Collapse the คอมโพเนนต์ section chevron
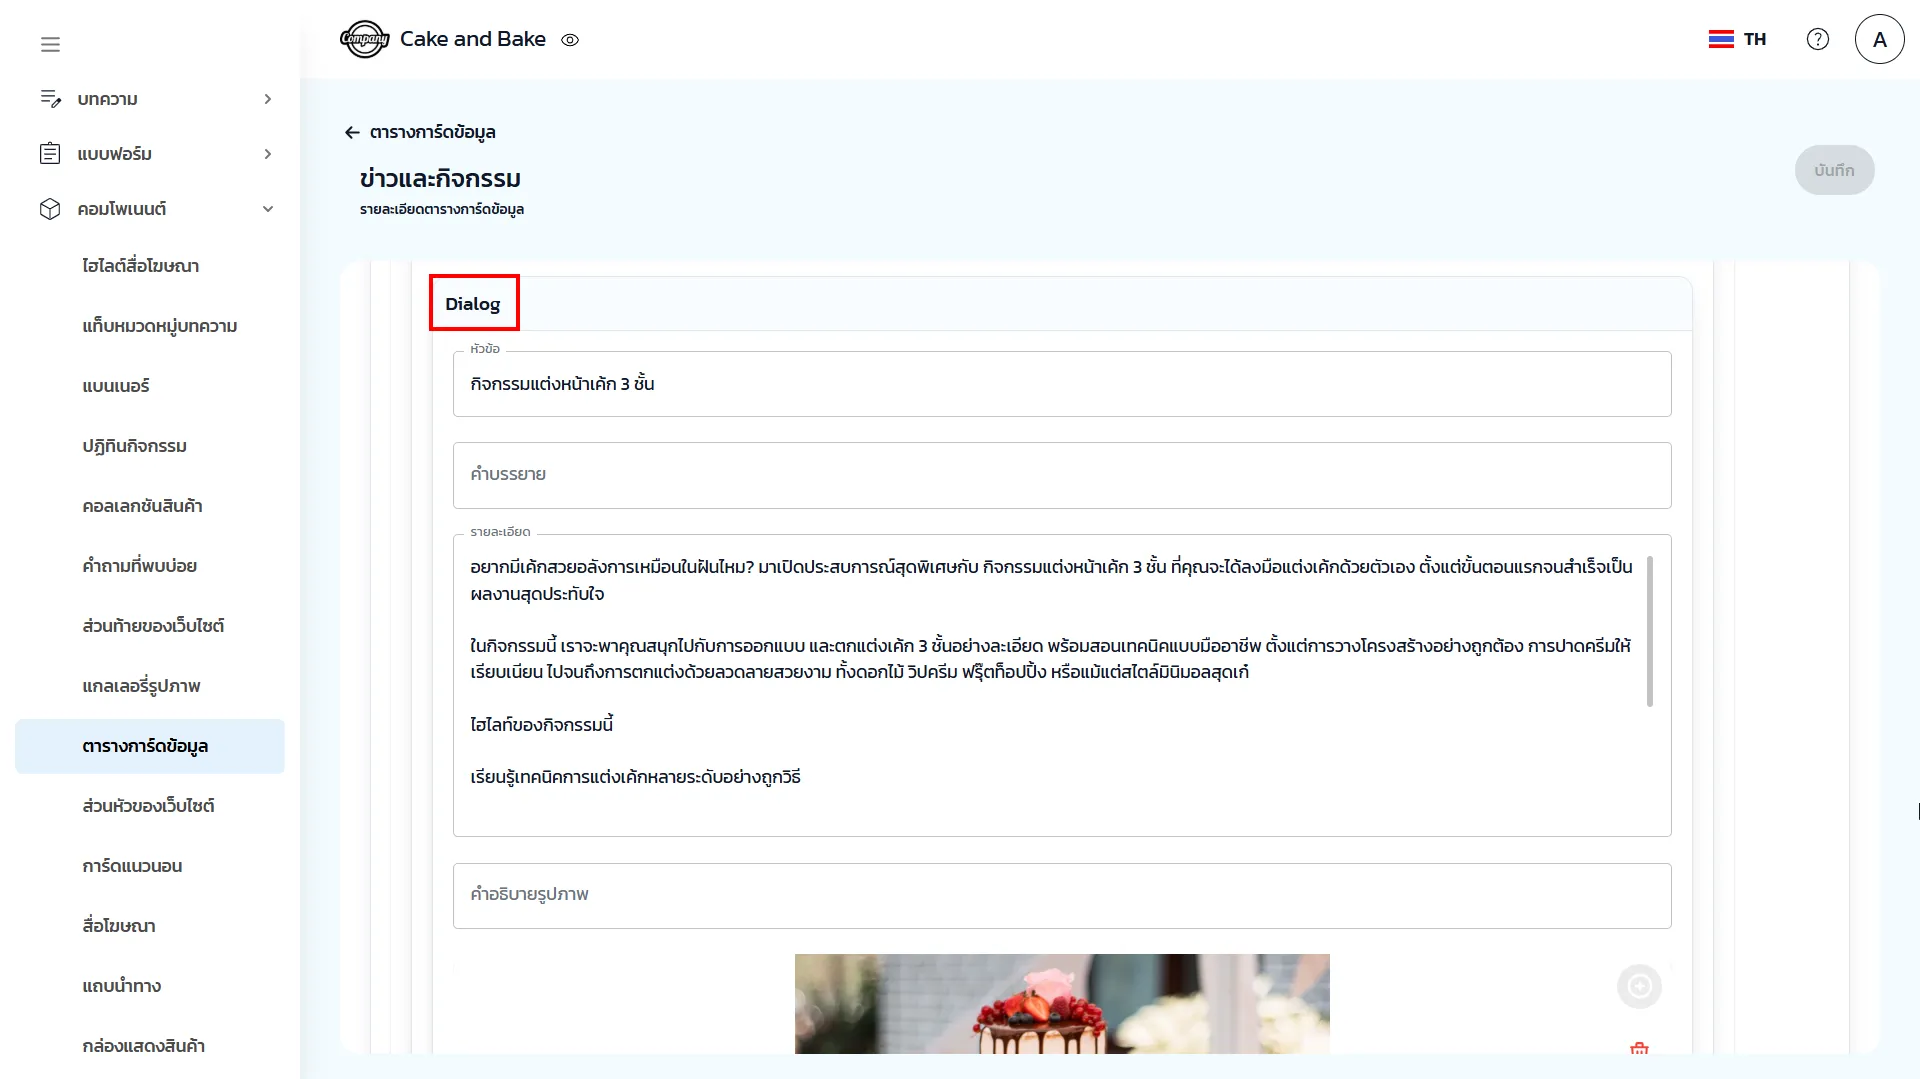1920x1079 pixels. (x=267, y=208)
